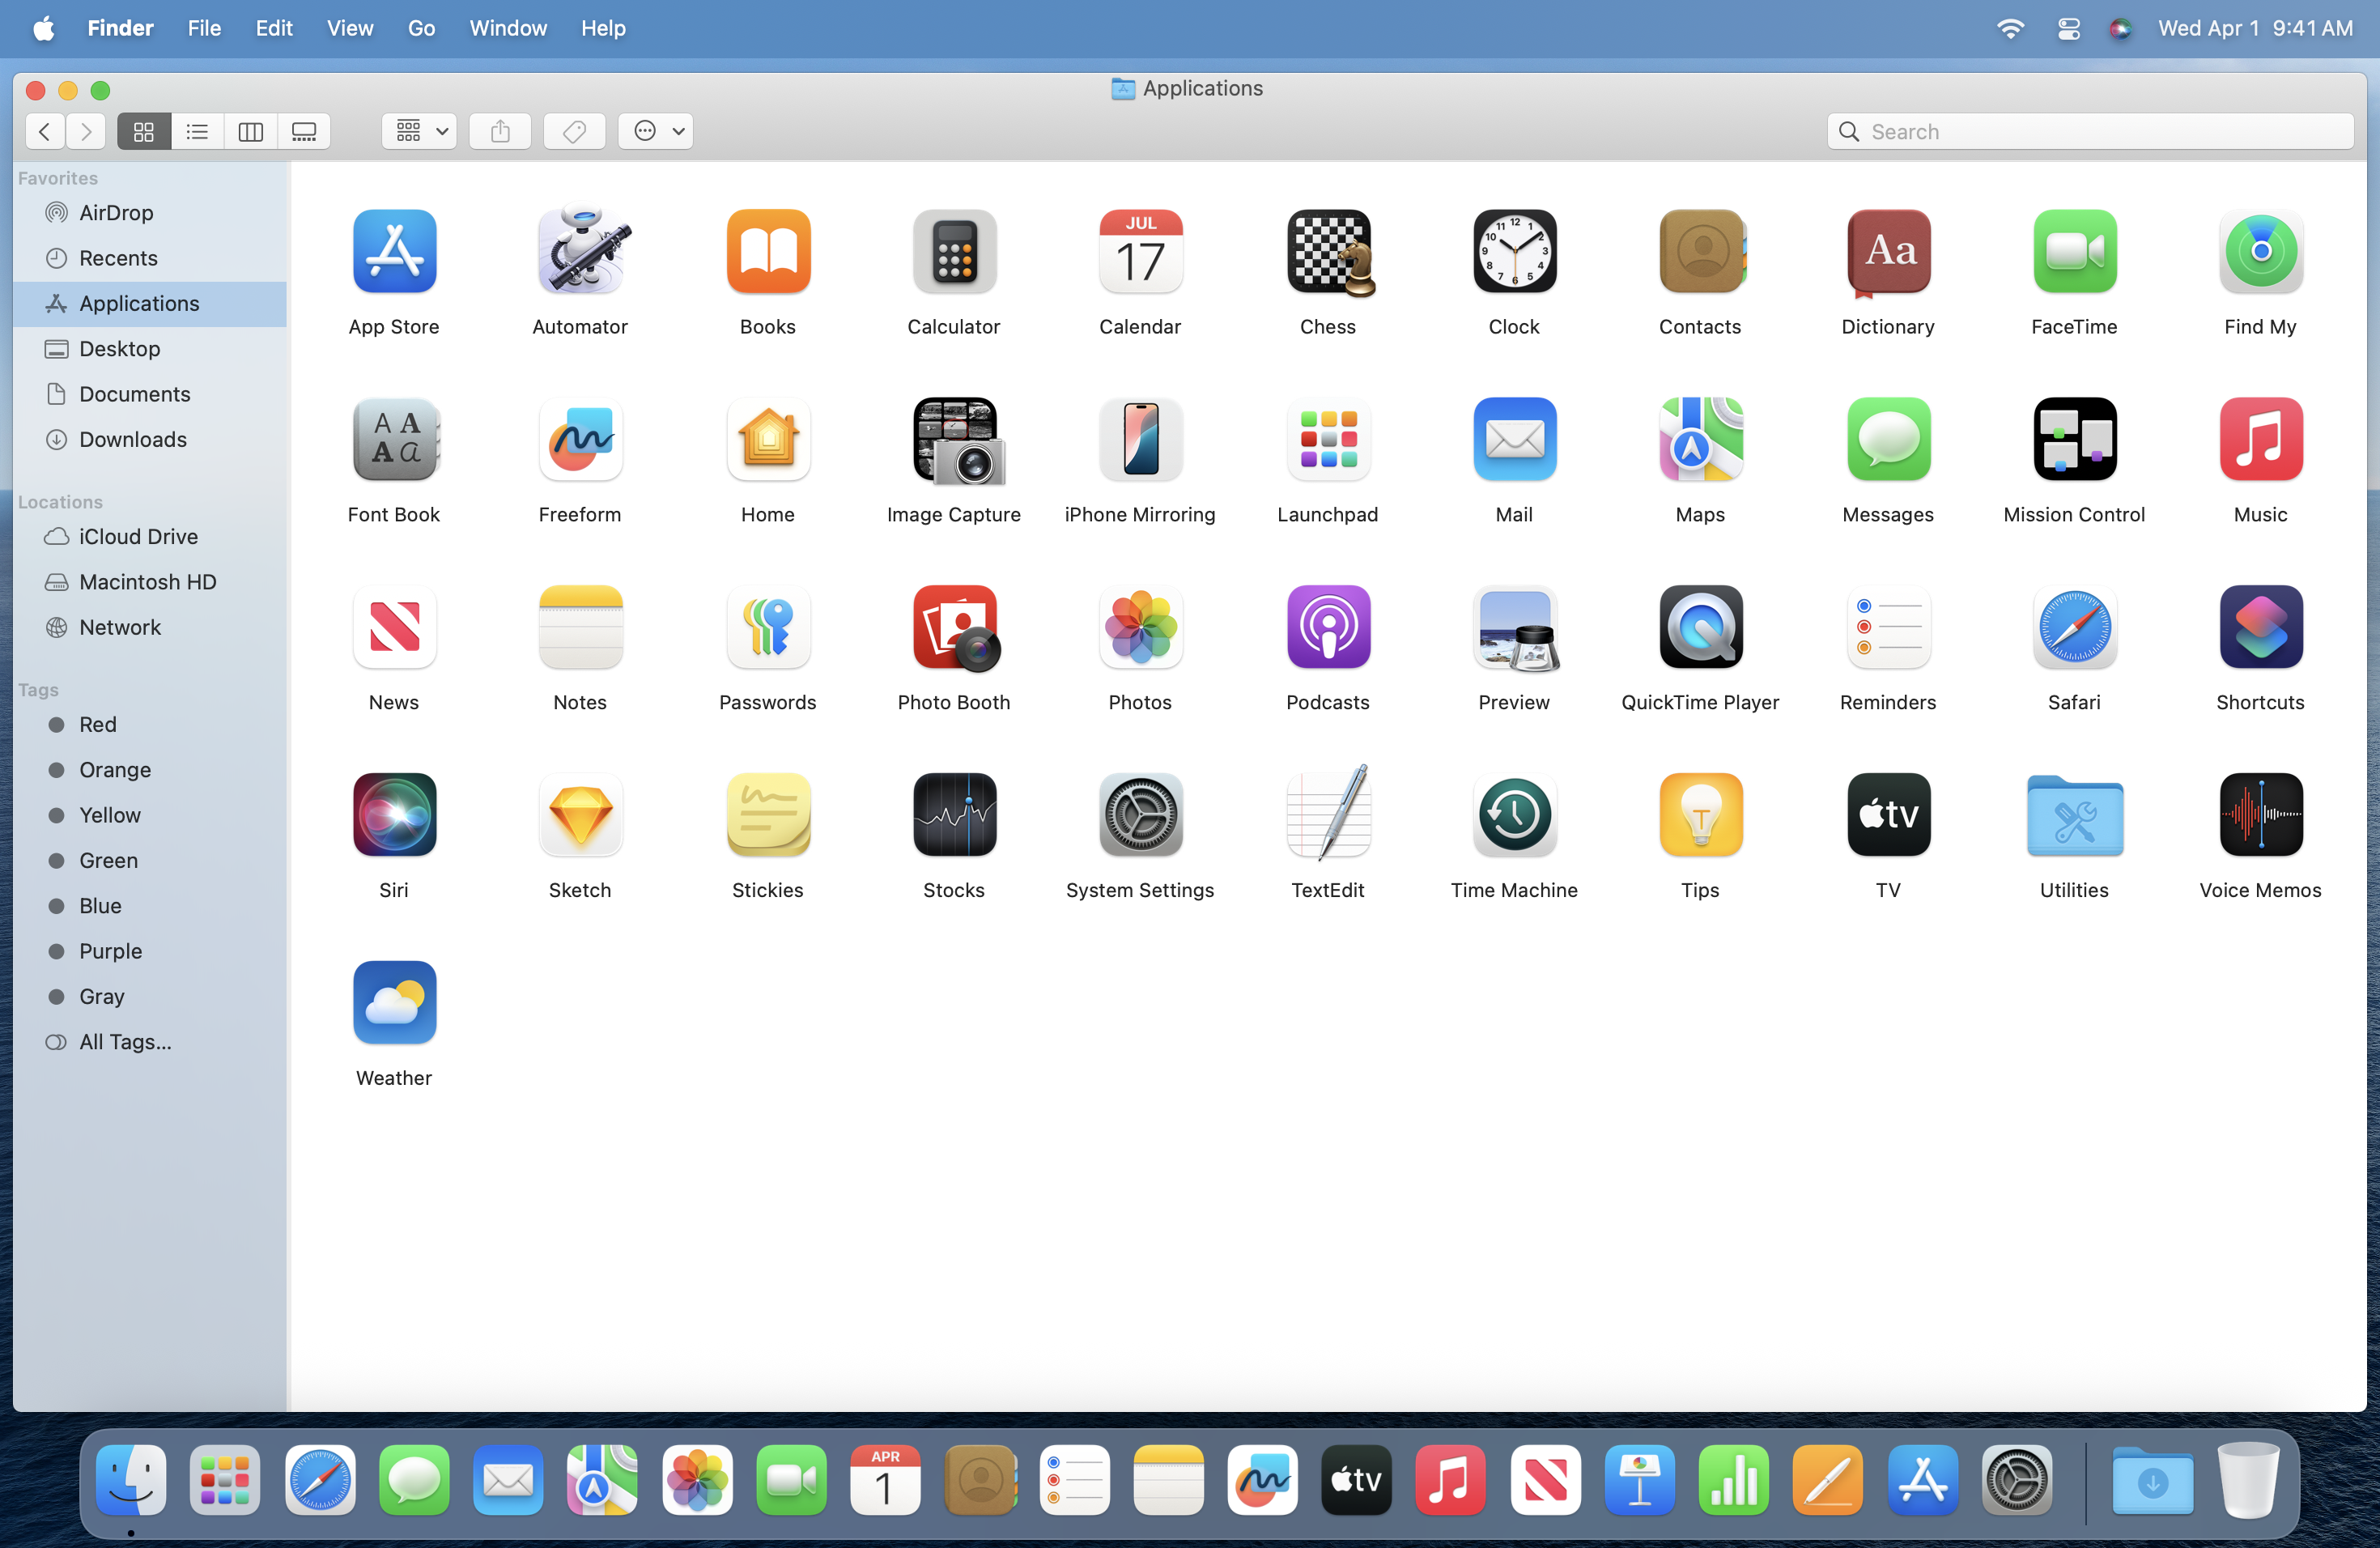
Task: Open the group-by grid dropdown
Action: click(x=419, y=131)
